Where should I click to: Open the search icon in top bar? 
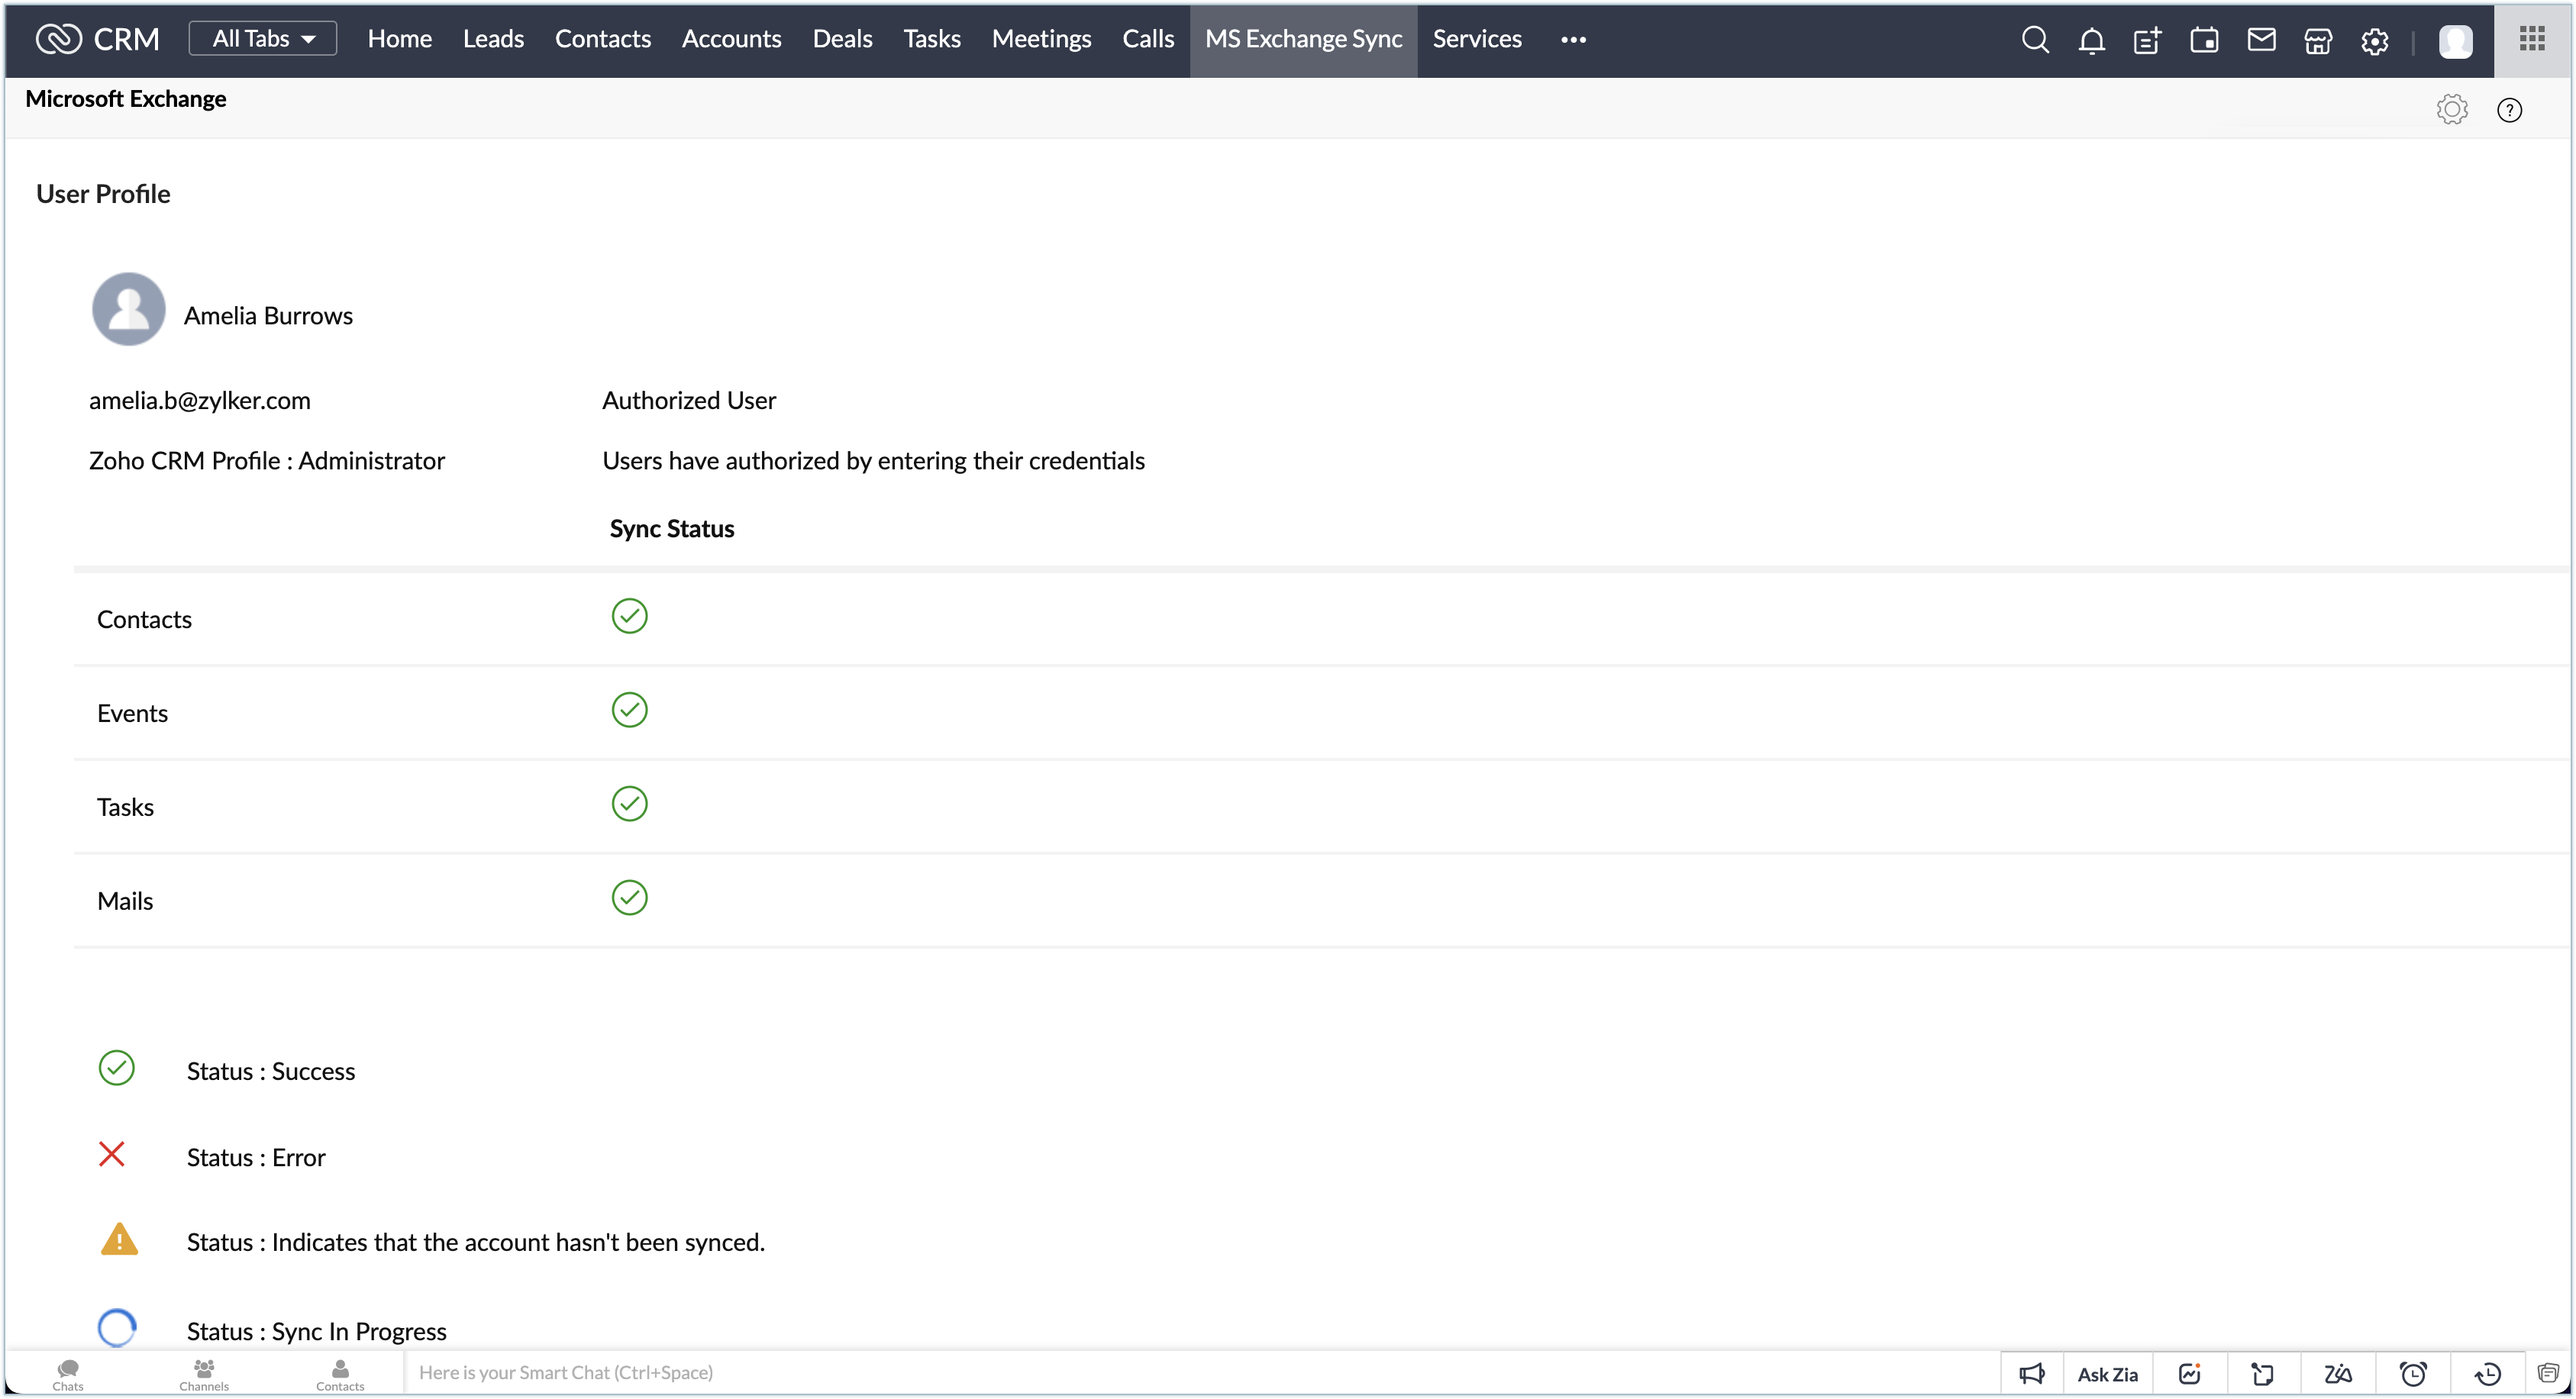[2035, 40]
